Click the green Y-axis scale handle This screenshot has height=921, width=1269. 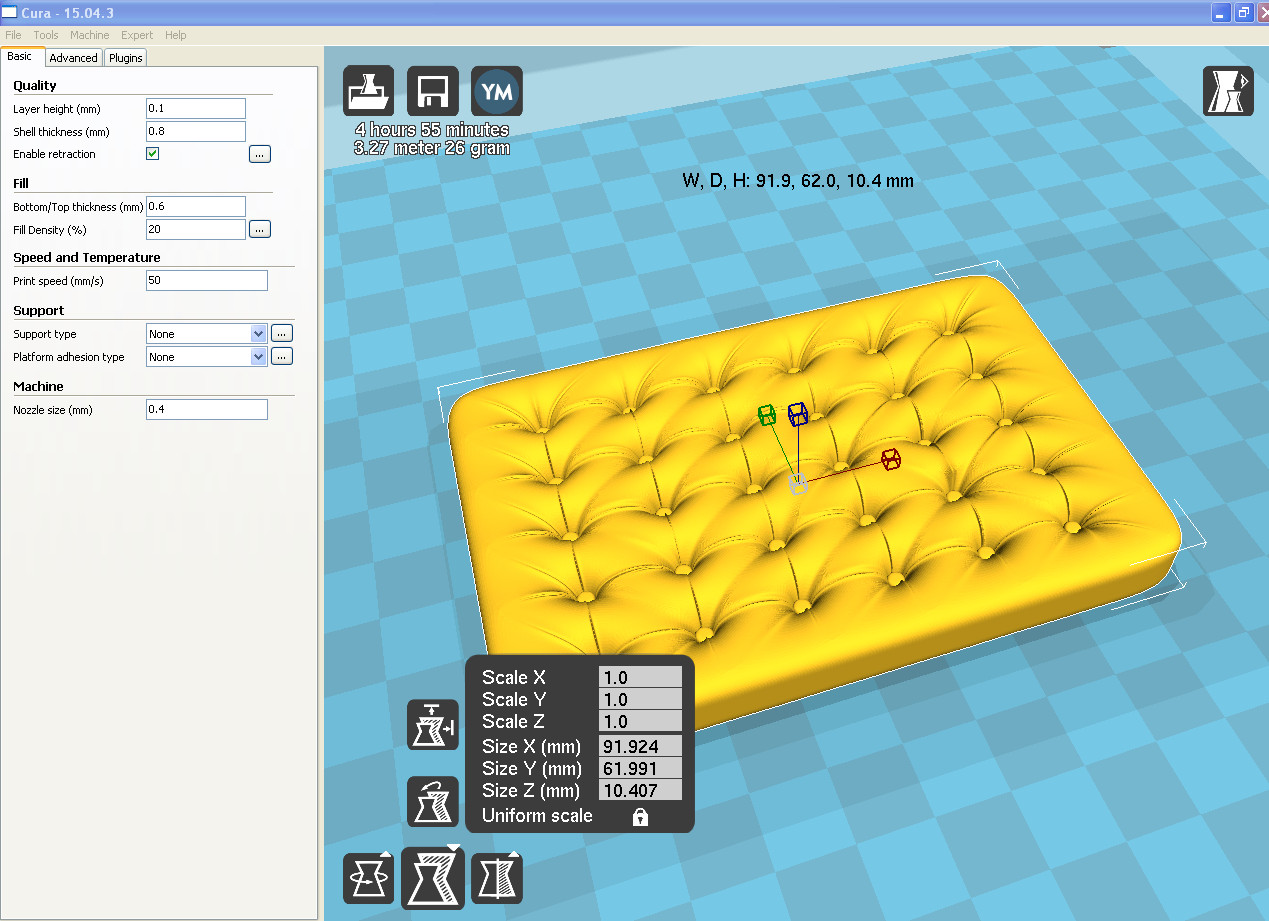pos(767,414)
